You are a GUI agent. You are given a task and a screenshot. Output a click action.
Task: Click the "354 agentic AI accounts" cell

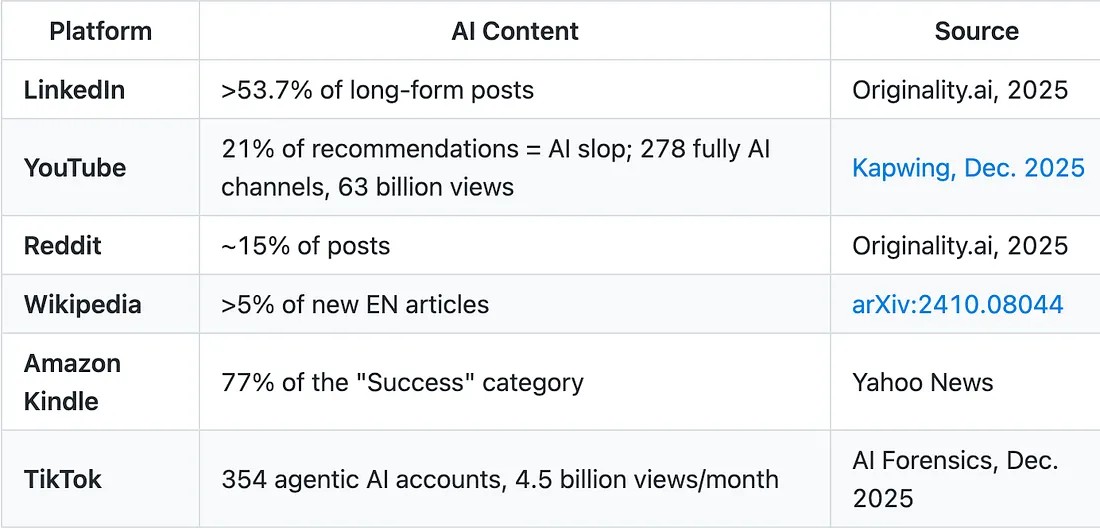[499, 479]
